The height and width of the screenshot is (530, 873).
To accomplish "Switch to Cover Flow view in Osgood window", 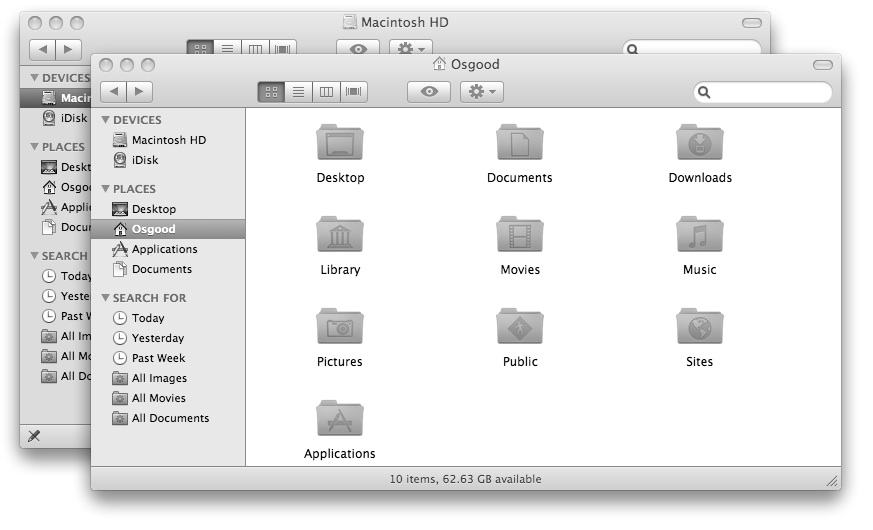I will (x=354, y=92).
